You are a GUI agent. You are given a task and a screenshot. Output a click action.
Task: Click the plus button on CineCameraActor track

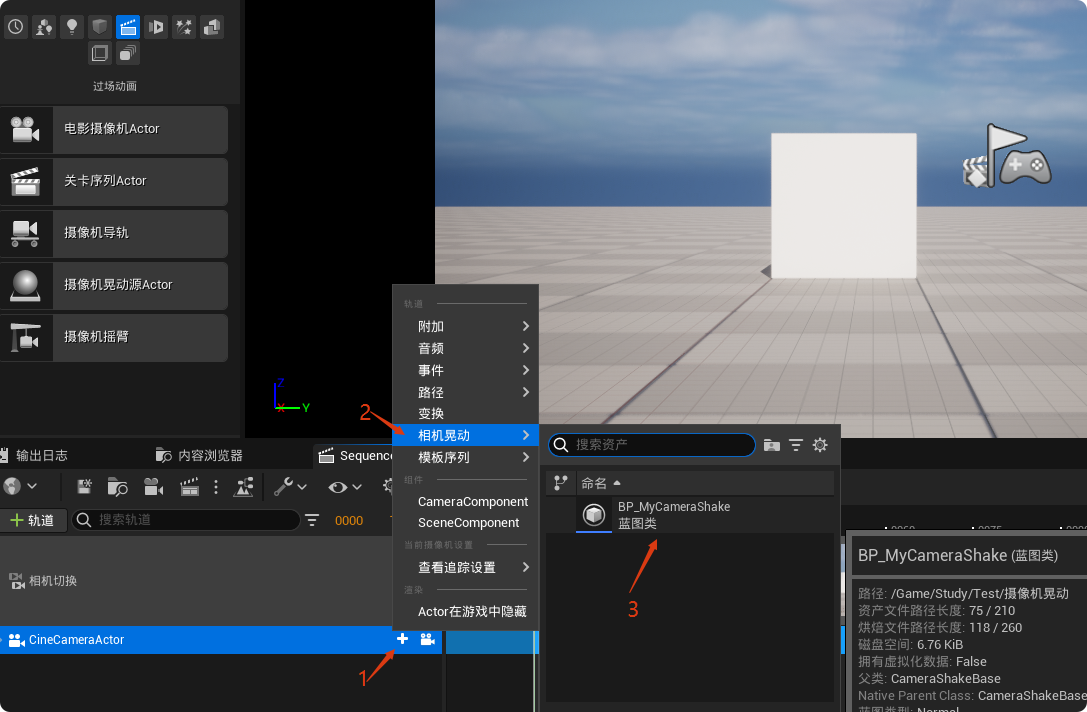402,639
